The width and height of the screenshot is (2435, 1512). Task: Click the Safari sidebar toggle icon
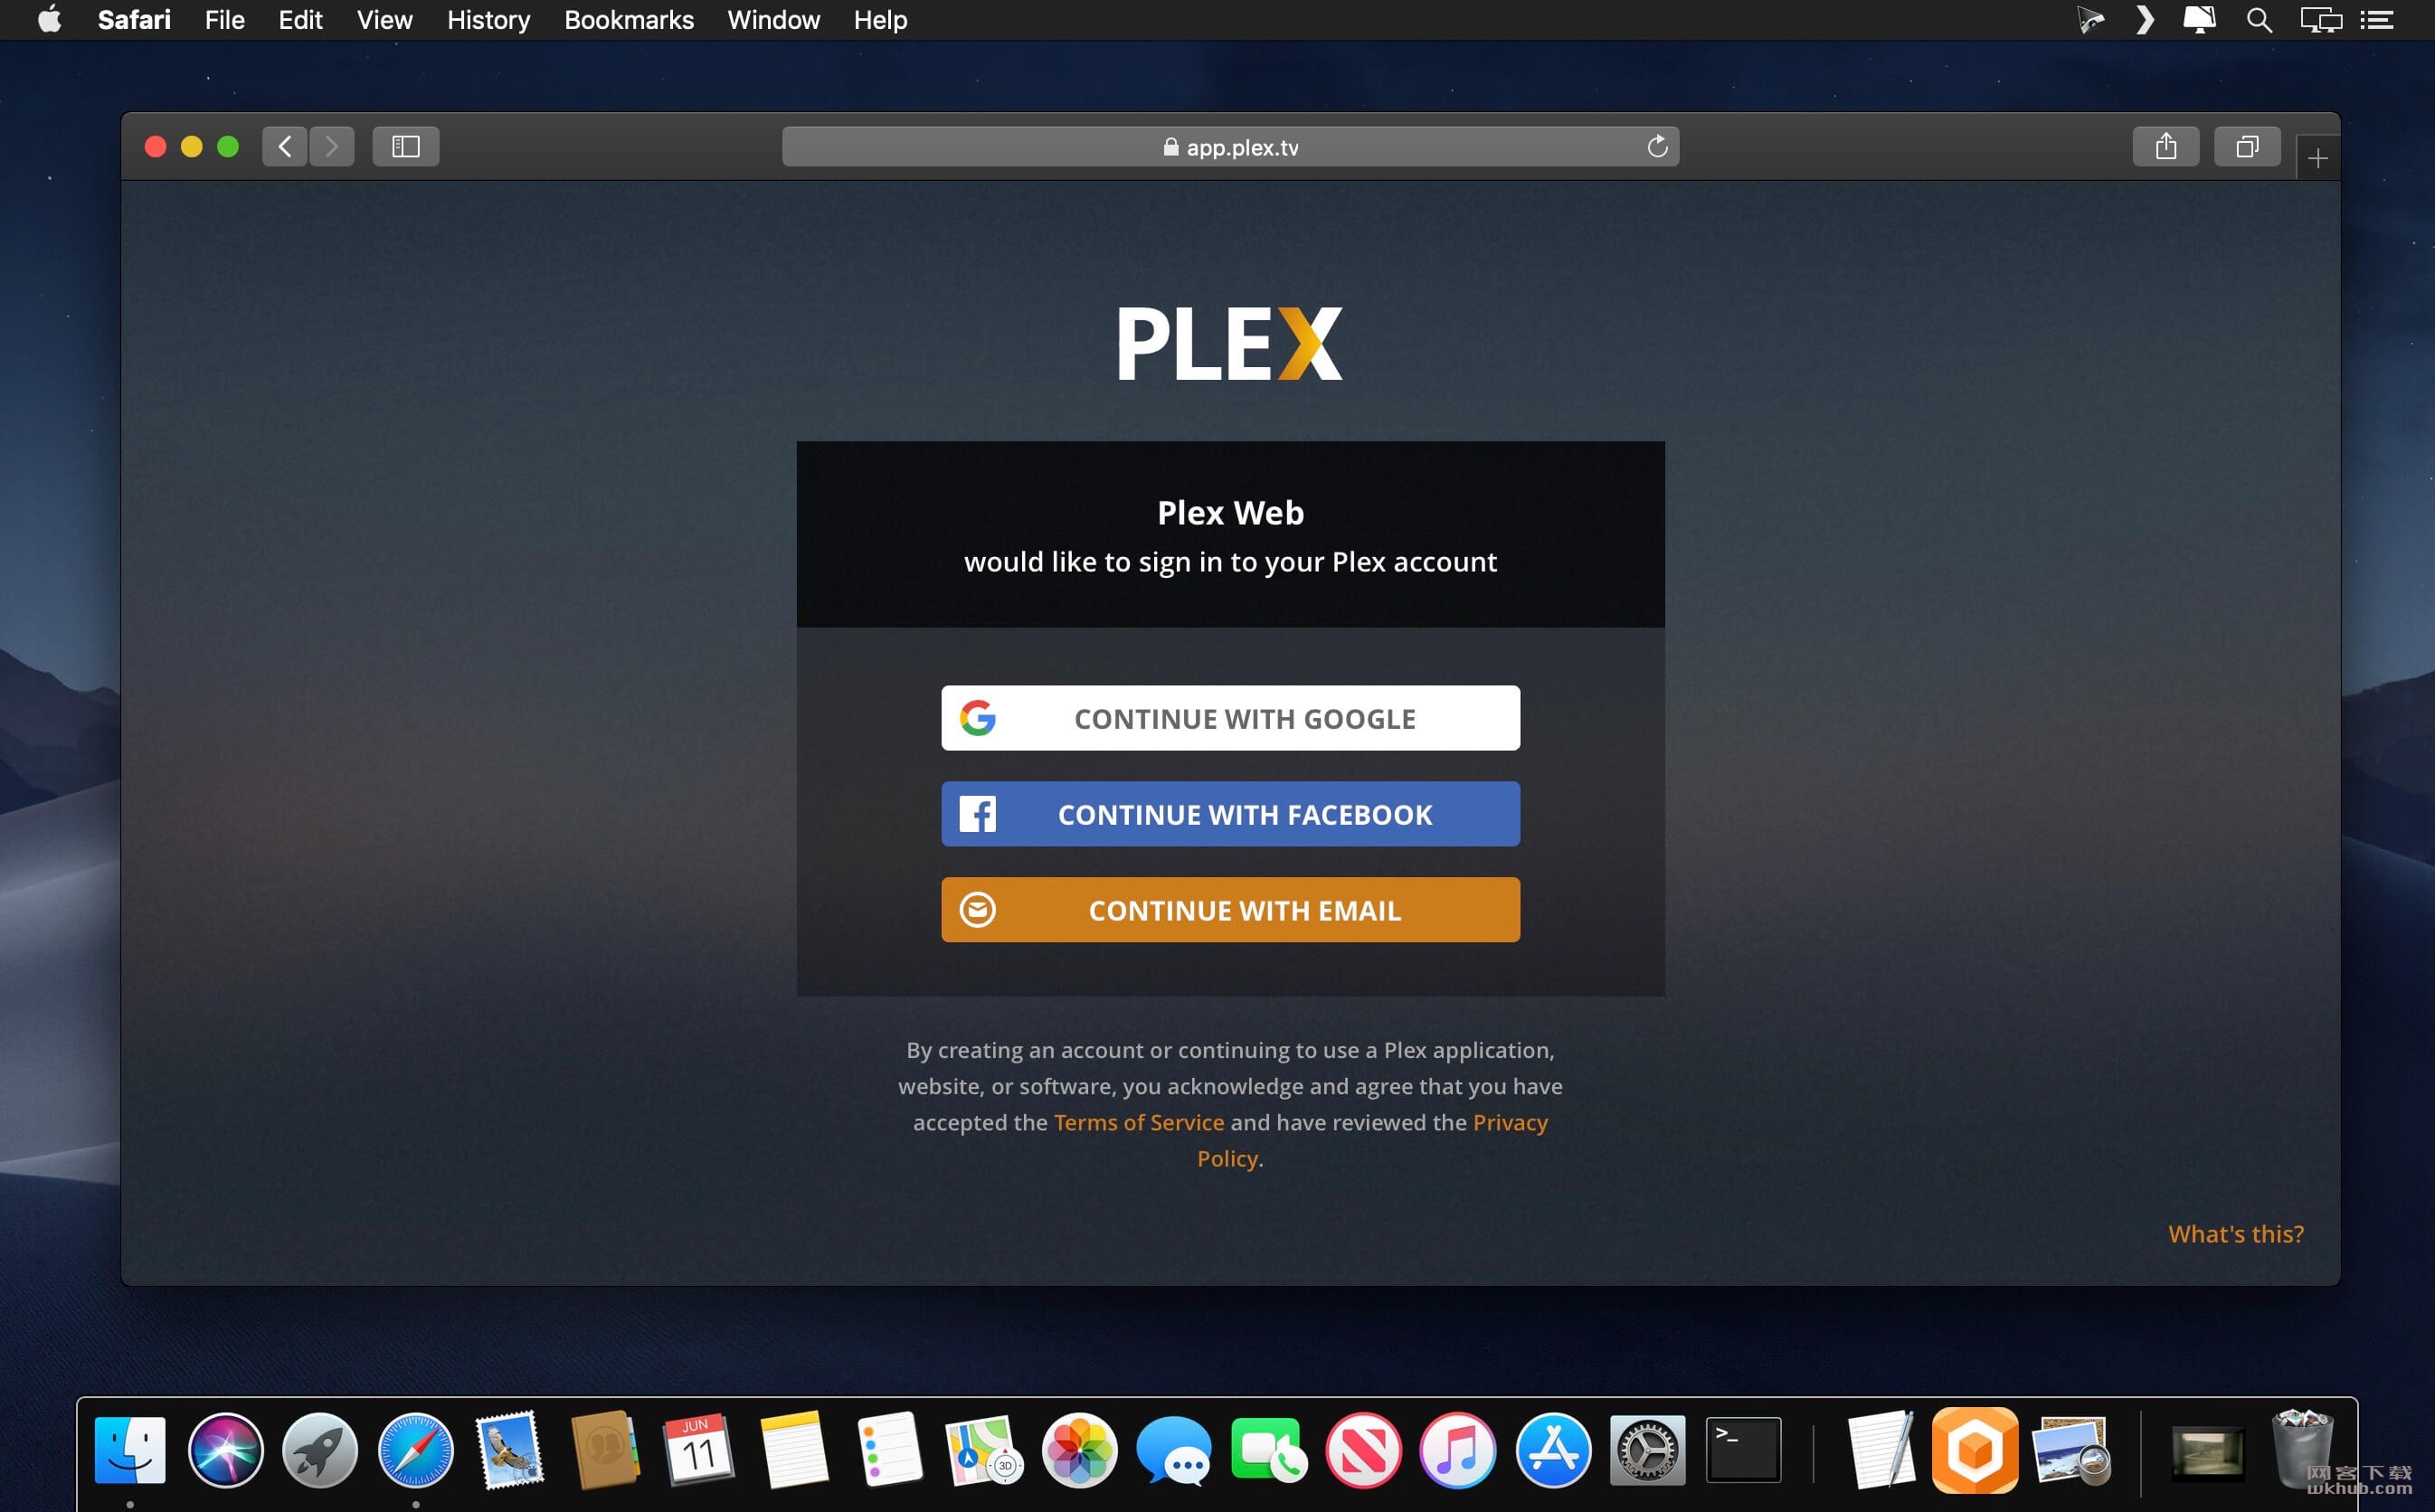405,147
